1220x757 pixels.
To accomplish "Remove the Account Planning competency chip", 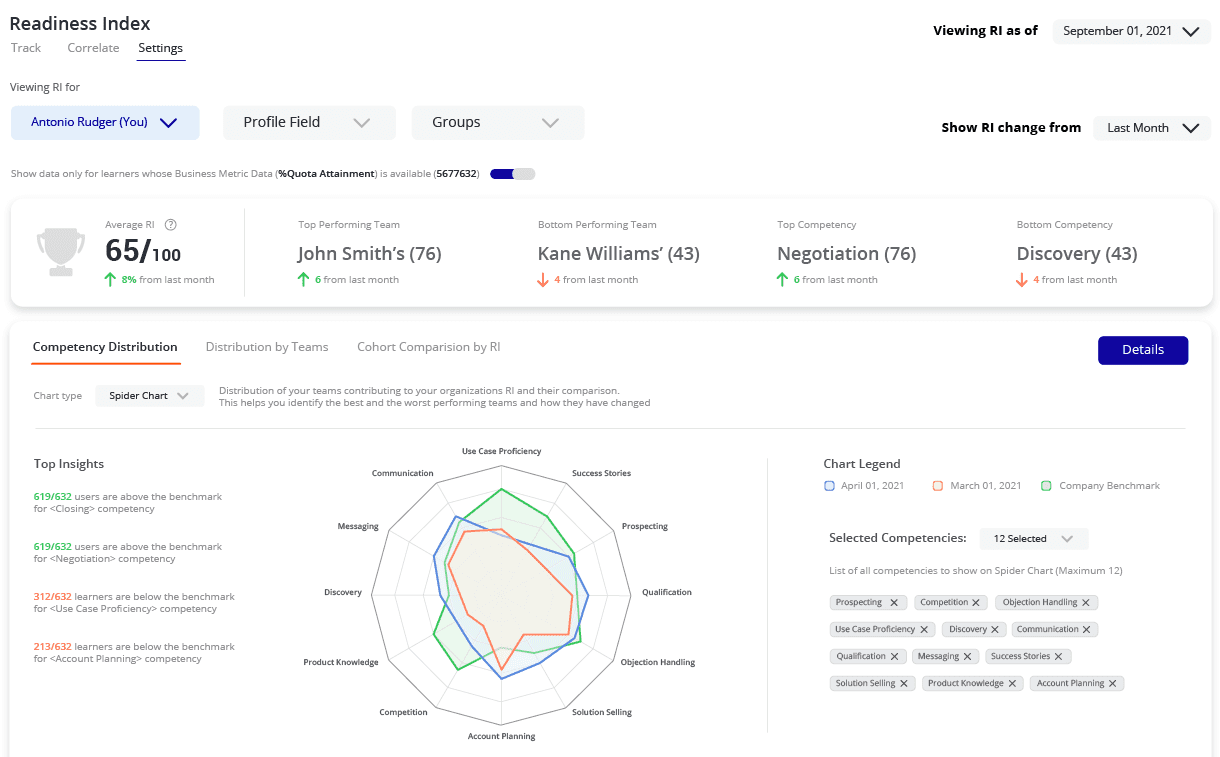I will pos(1114,684).
